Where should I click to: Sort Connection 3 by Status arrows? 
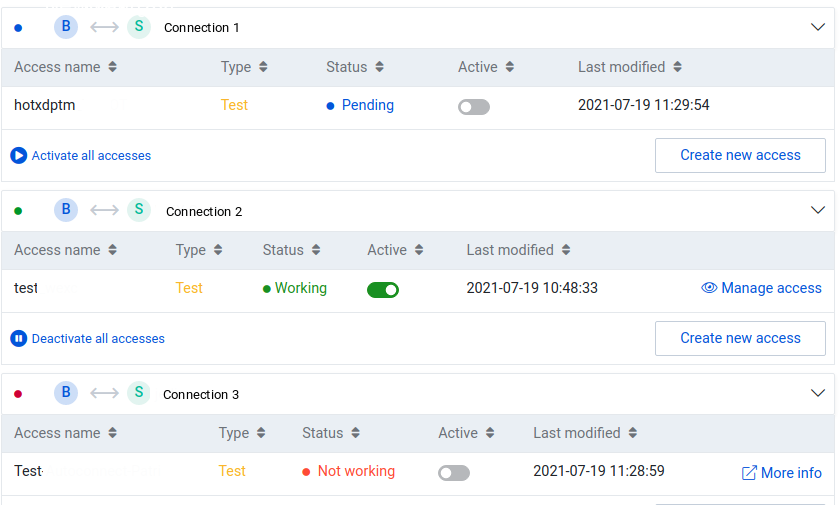(x=356, y=433)
